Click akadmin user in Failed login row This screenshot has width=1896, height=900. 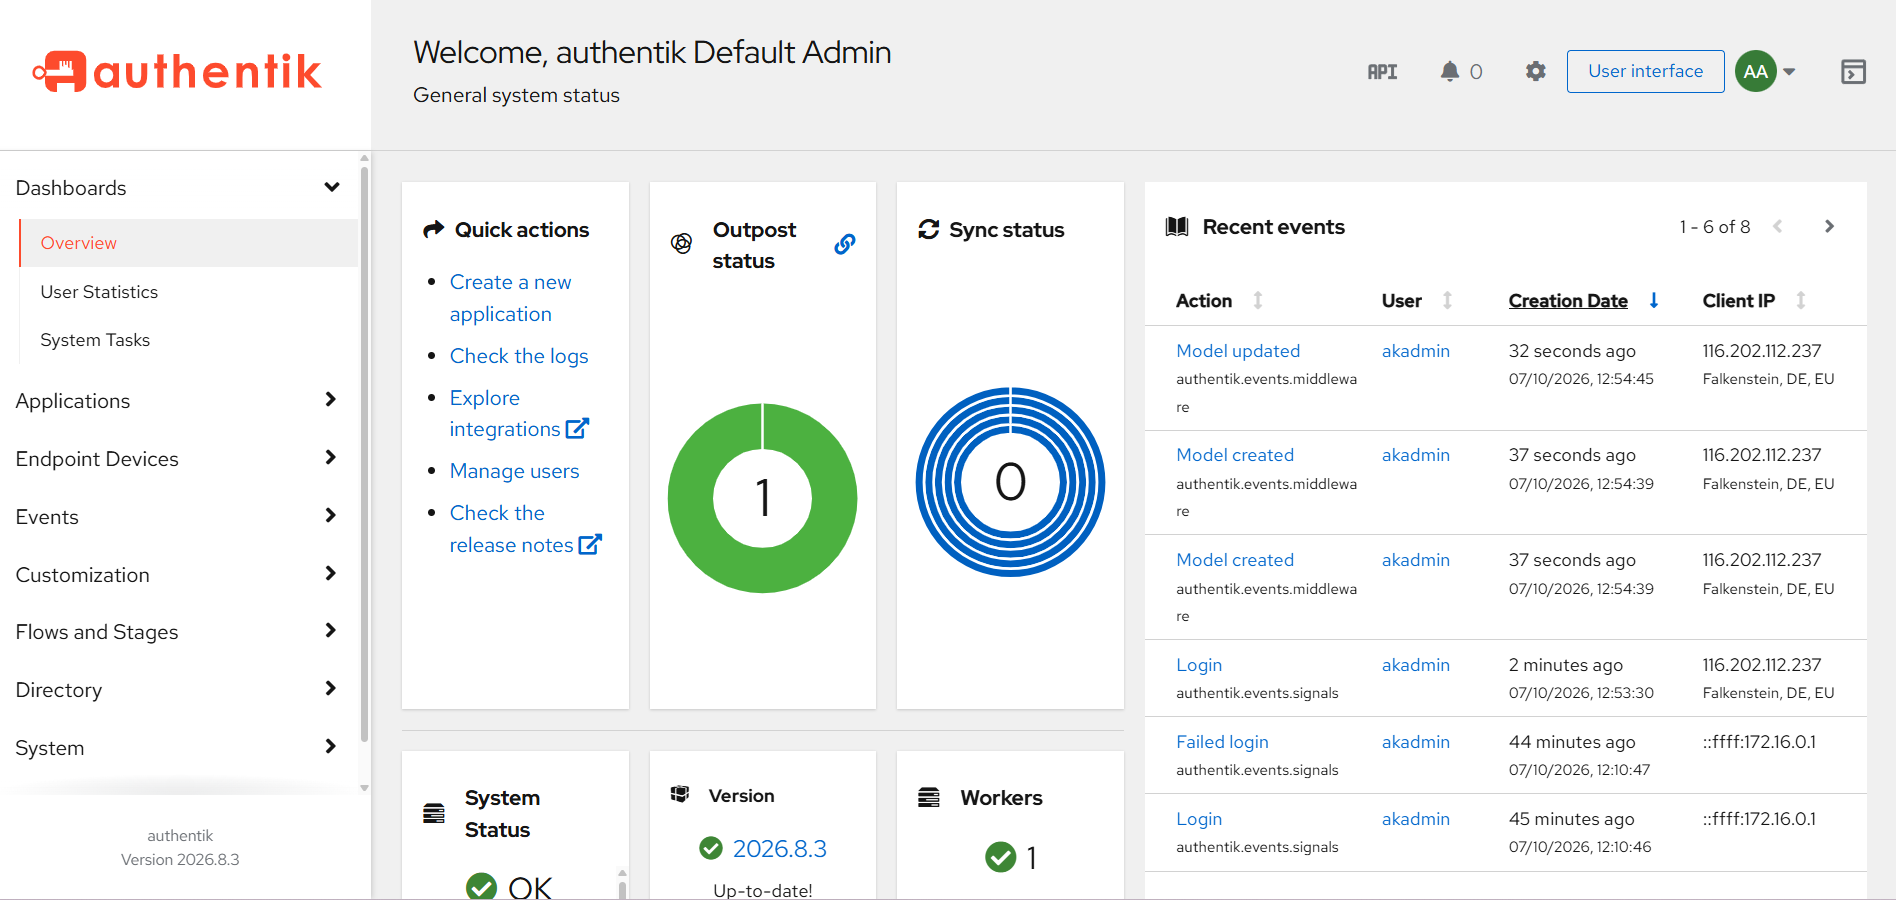pyautogui.click(x=1416, y=742)
